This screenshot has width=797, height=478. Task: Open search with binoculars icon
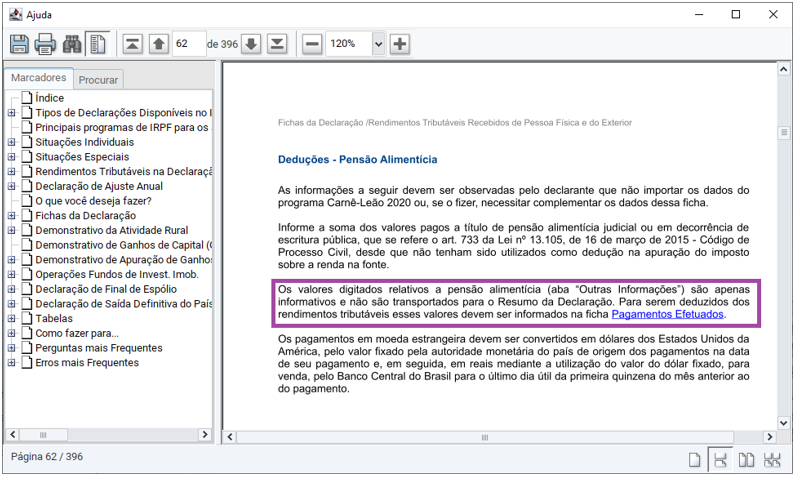click(x=72, y=44)
